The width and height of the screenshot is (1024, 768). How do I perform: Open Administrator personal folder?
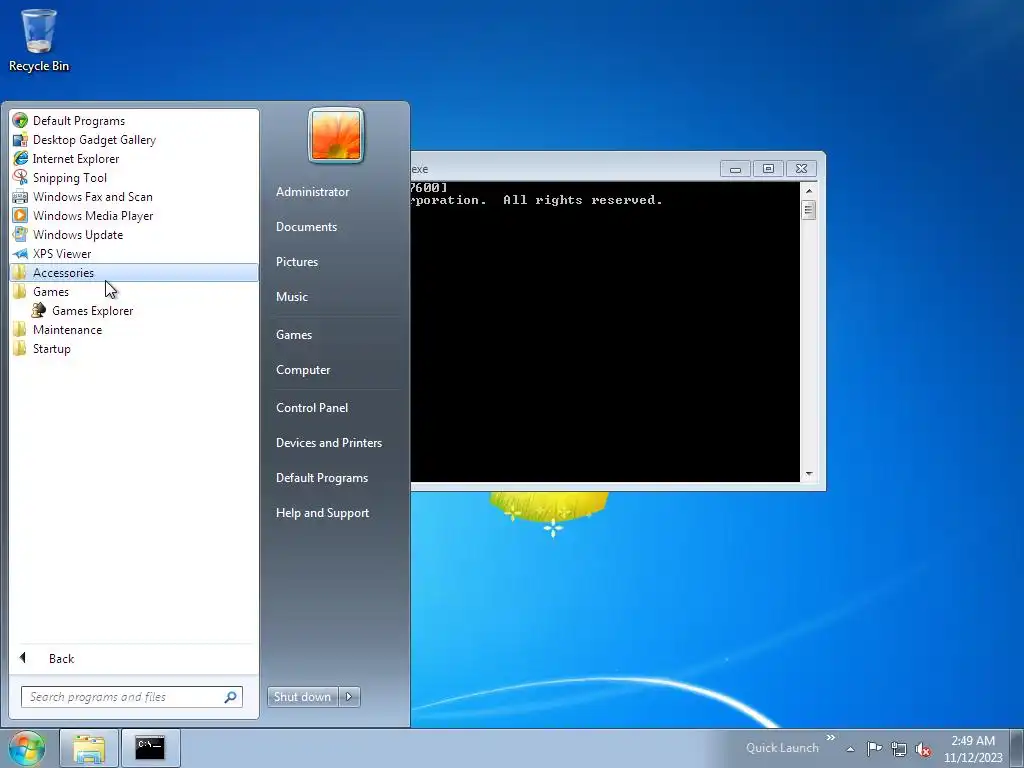click(313, 192)
